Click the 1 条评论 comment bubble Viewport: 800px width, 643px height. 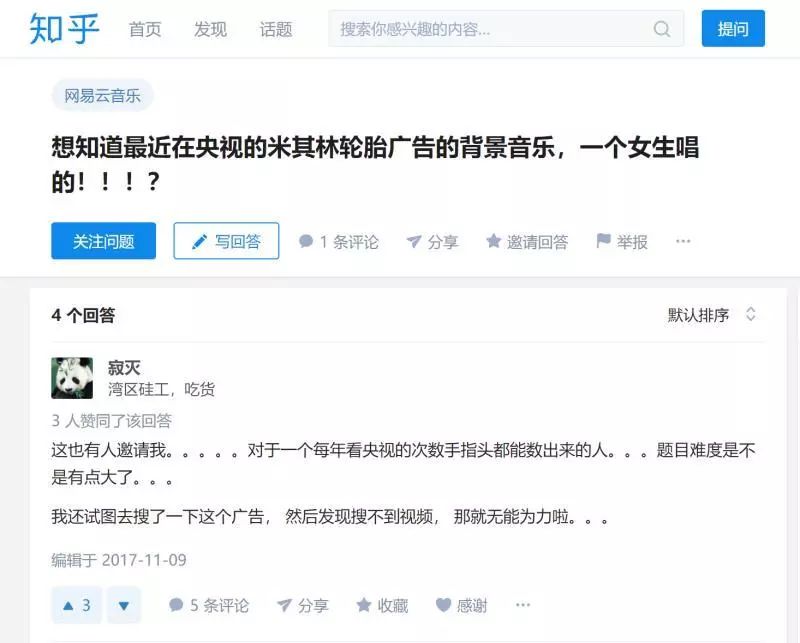click(306, 241)
